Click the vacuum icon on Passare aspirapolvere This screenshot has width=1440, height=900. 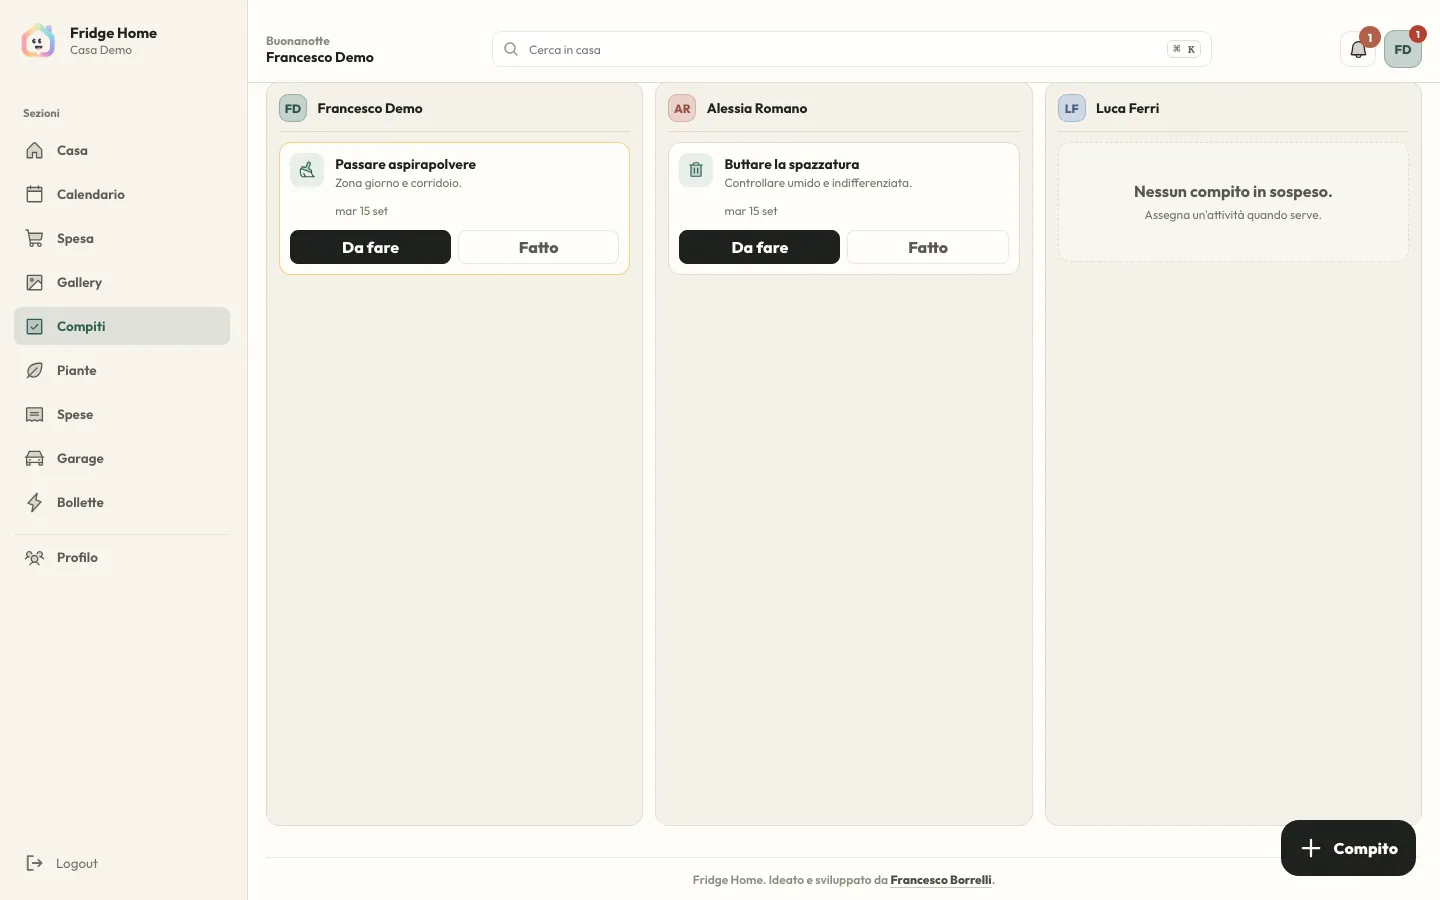click(x=307, y=170)
